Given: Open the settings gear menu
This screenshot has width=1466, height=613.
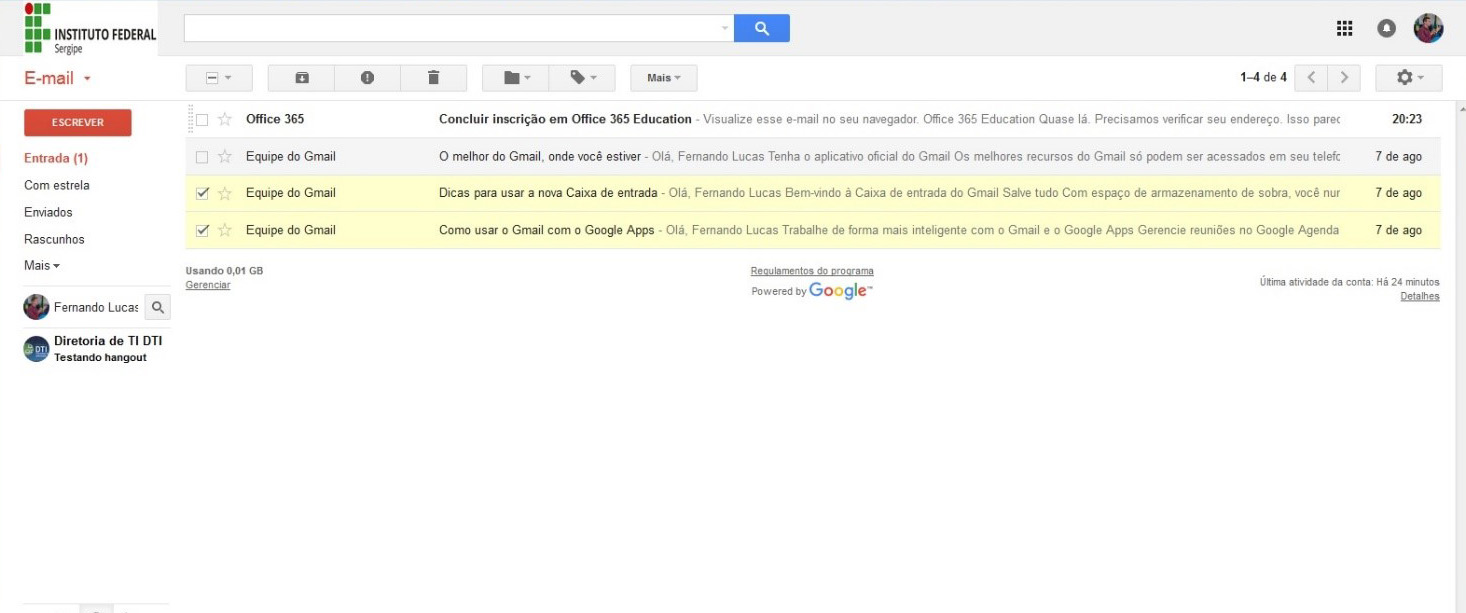Looking at the screenshot, I should [1408, 77].
